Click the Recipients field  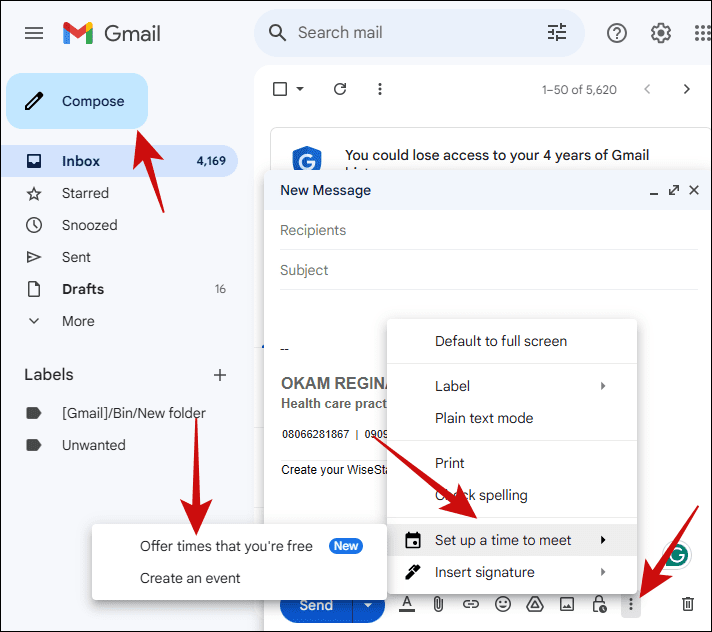(x=489, y=230)
